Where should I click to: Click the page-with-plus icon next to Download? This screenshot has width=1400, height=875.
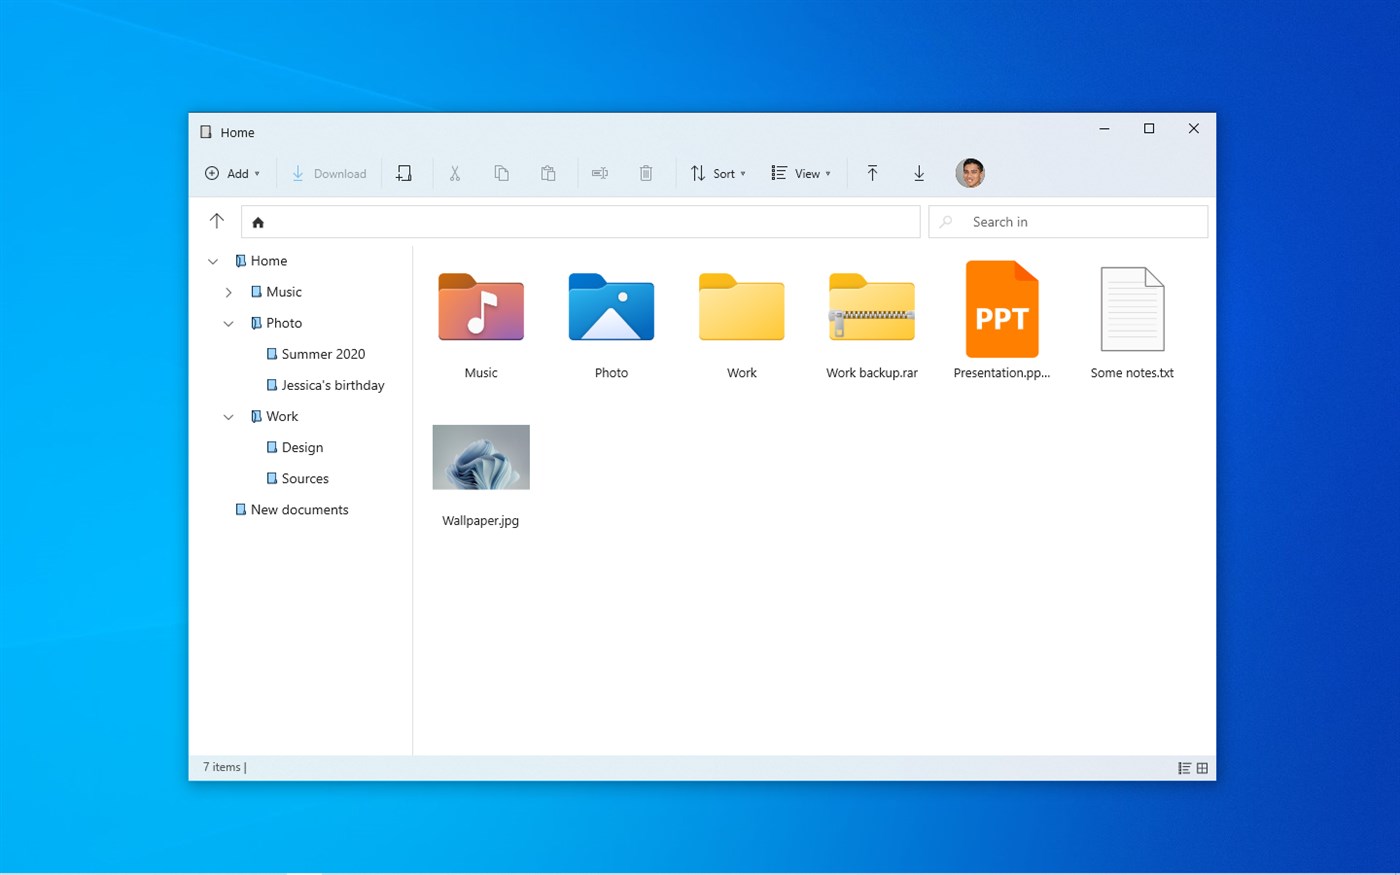[404, 173]
